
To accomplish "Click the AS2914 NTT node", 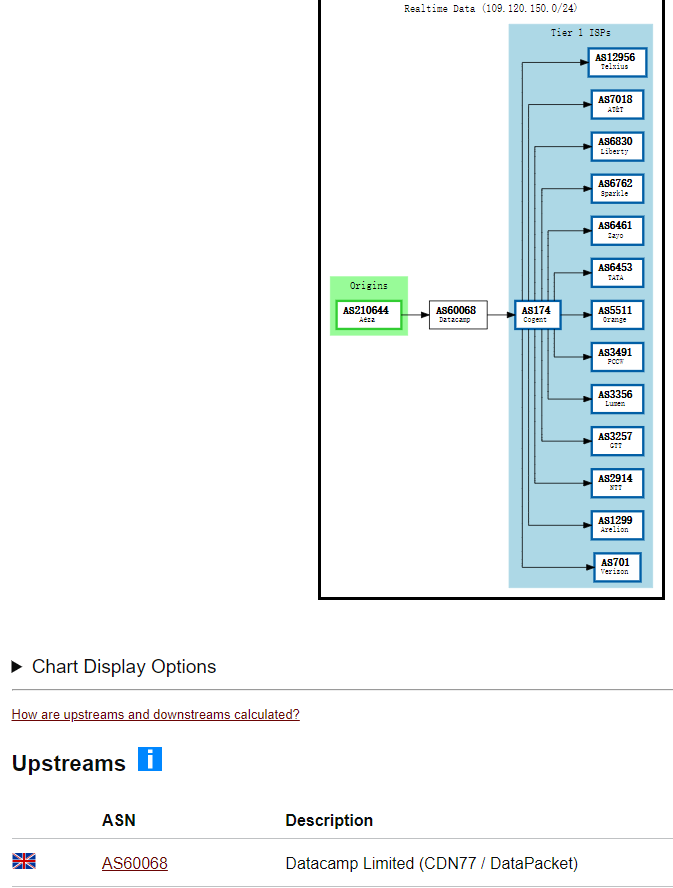I will (617, 483).
